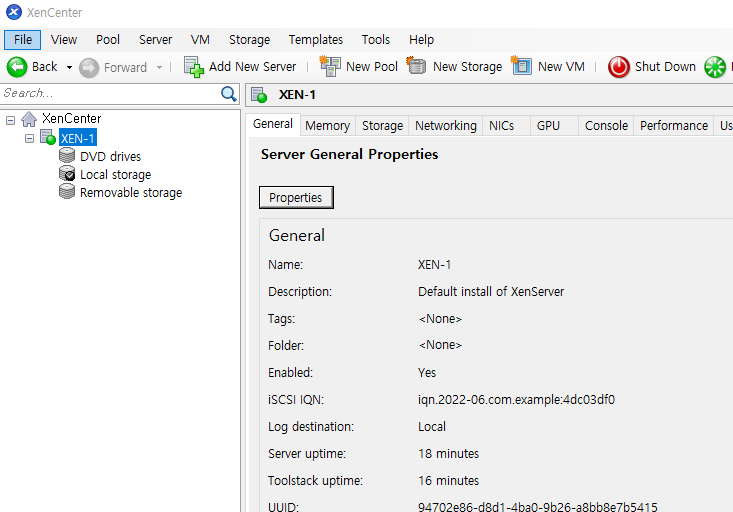
Task: Select the XenCenter root tree label
Action: tap(72, 118)
